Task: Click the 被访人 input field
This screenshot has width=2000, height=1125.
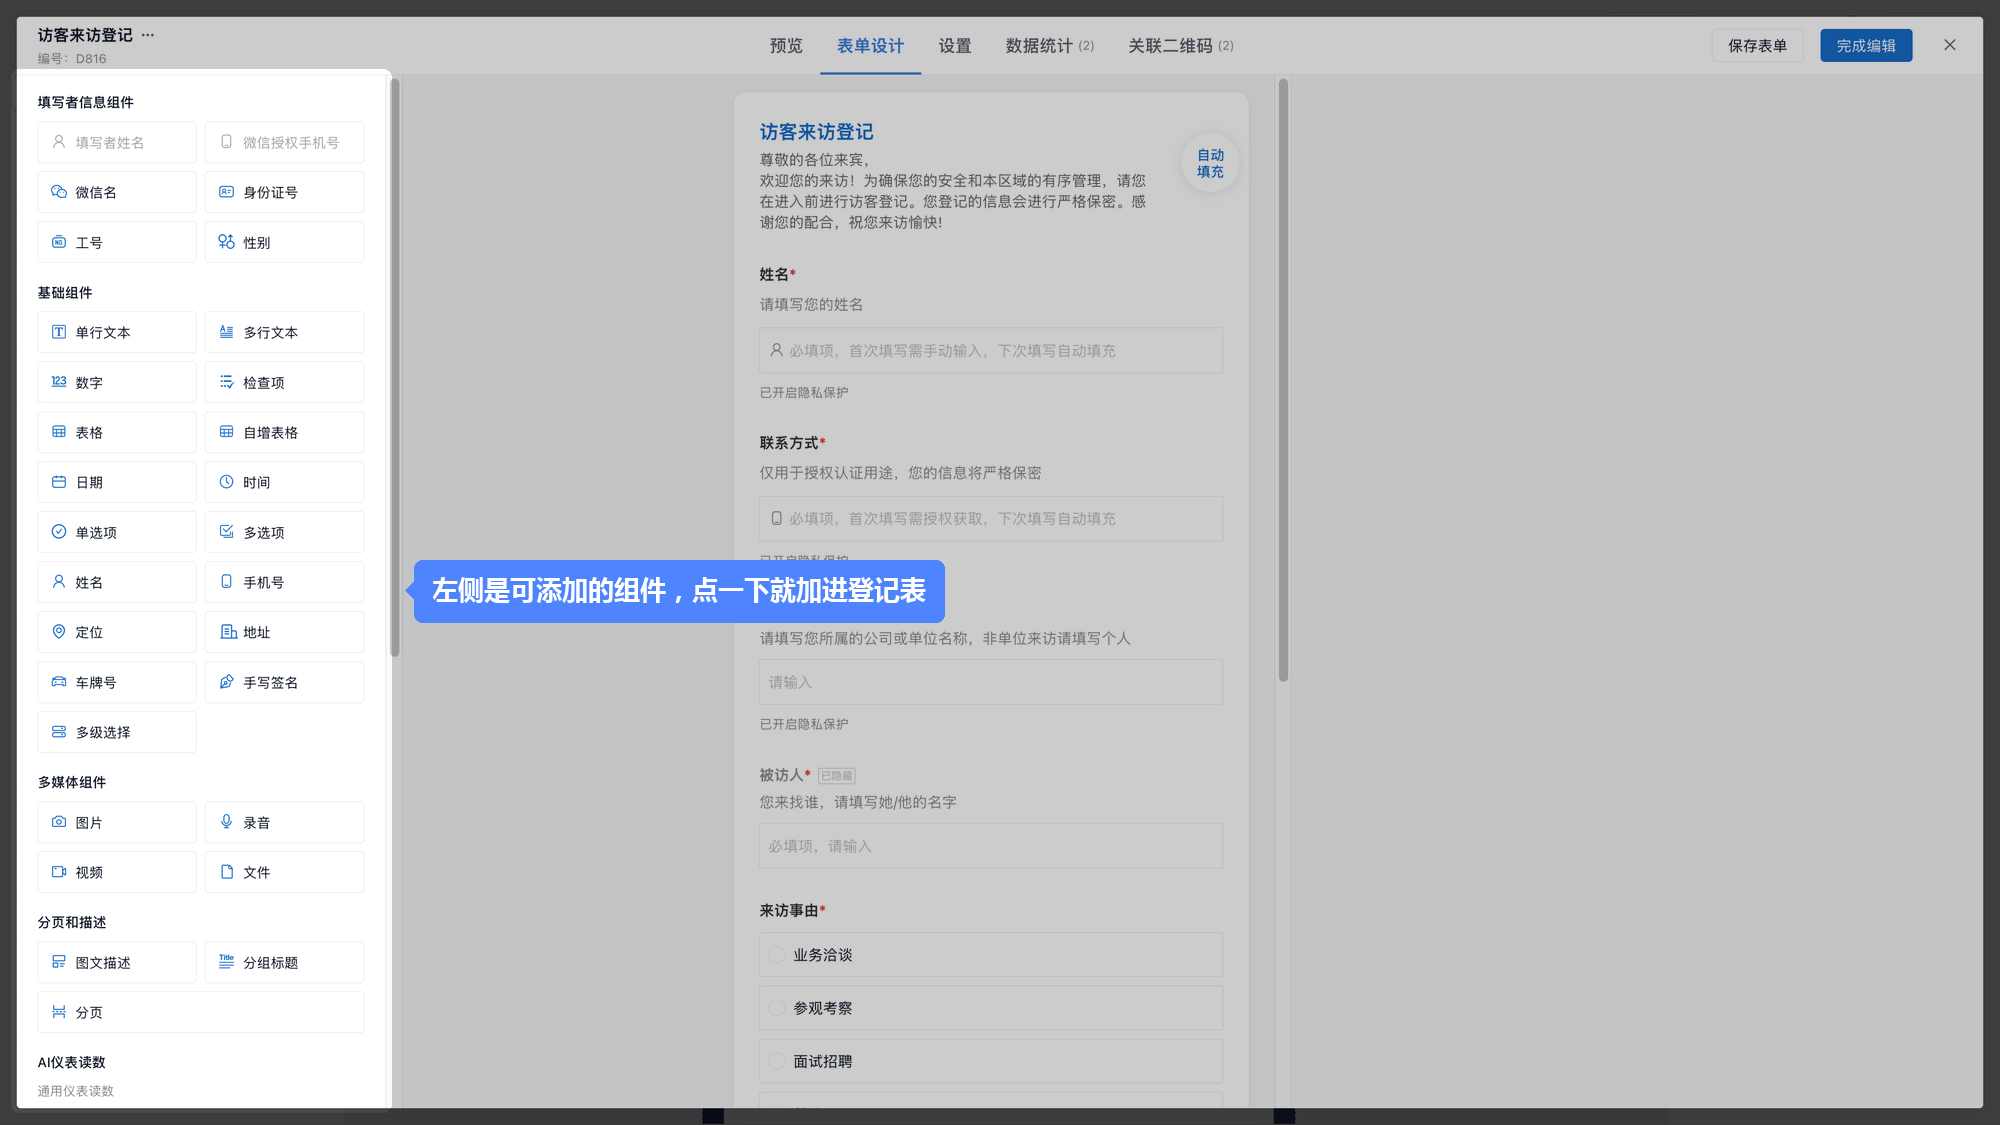Action: coord(990,846)
